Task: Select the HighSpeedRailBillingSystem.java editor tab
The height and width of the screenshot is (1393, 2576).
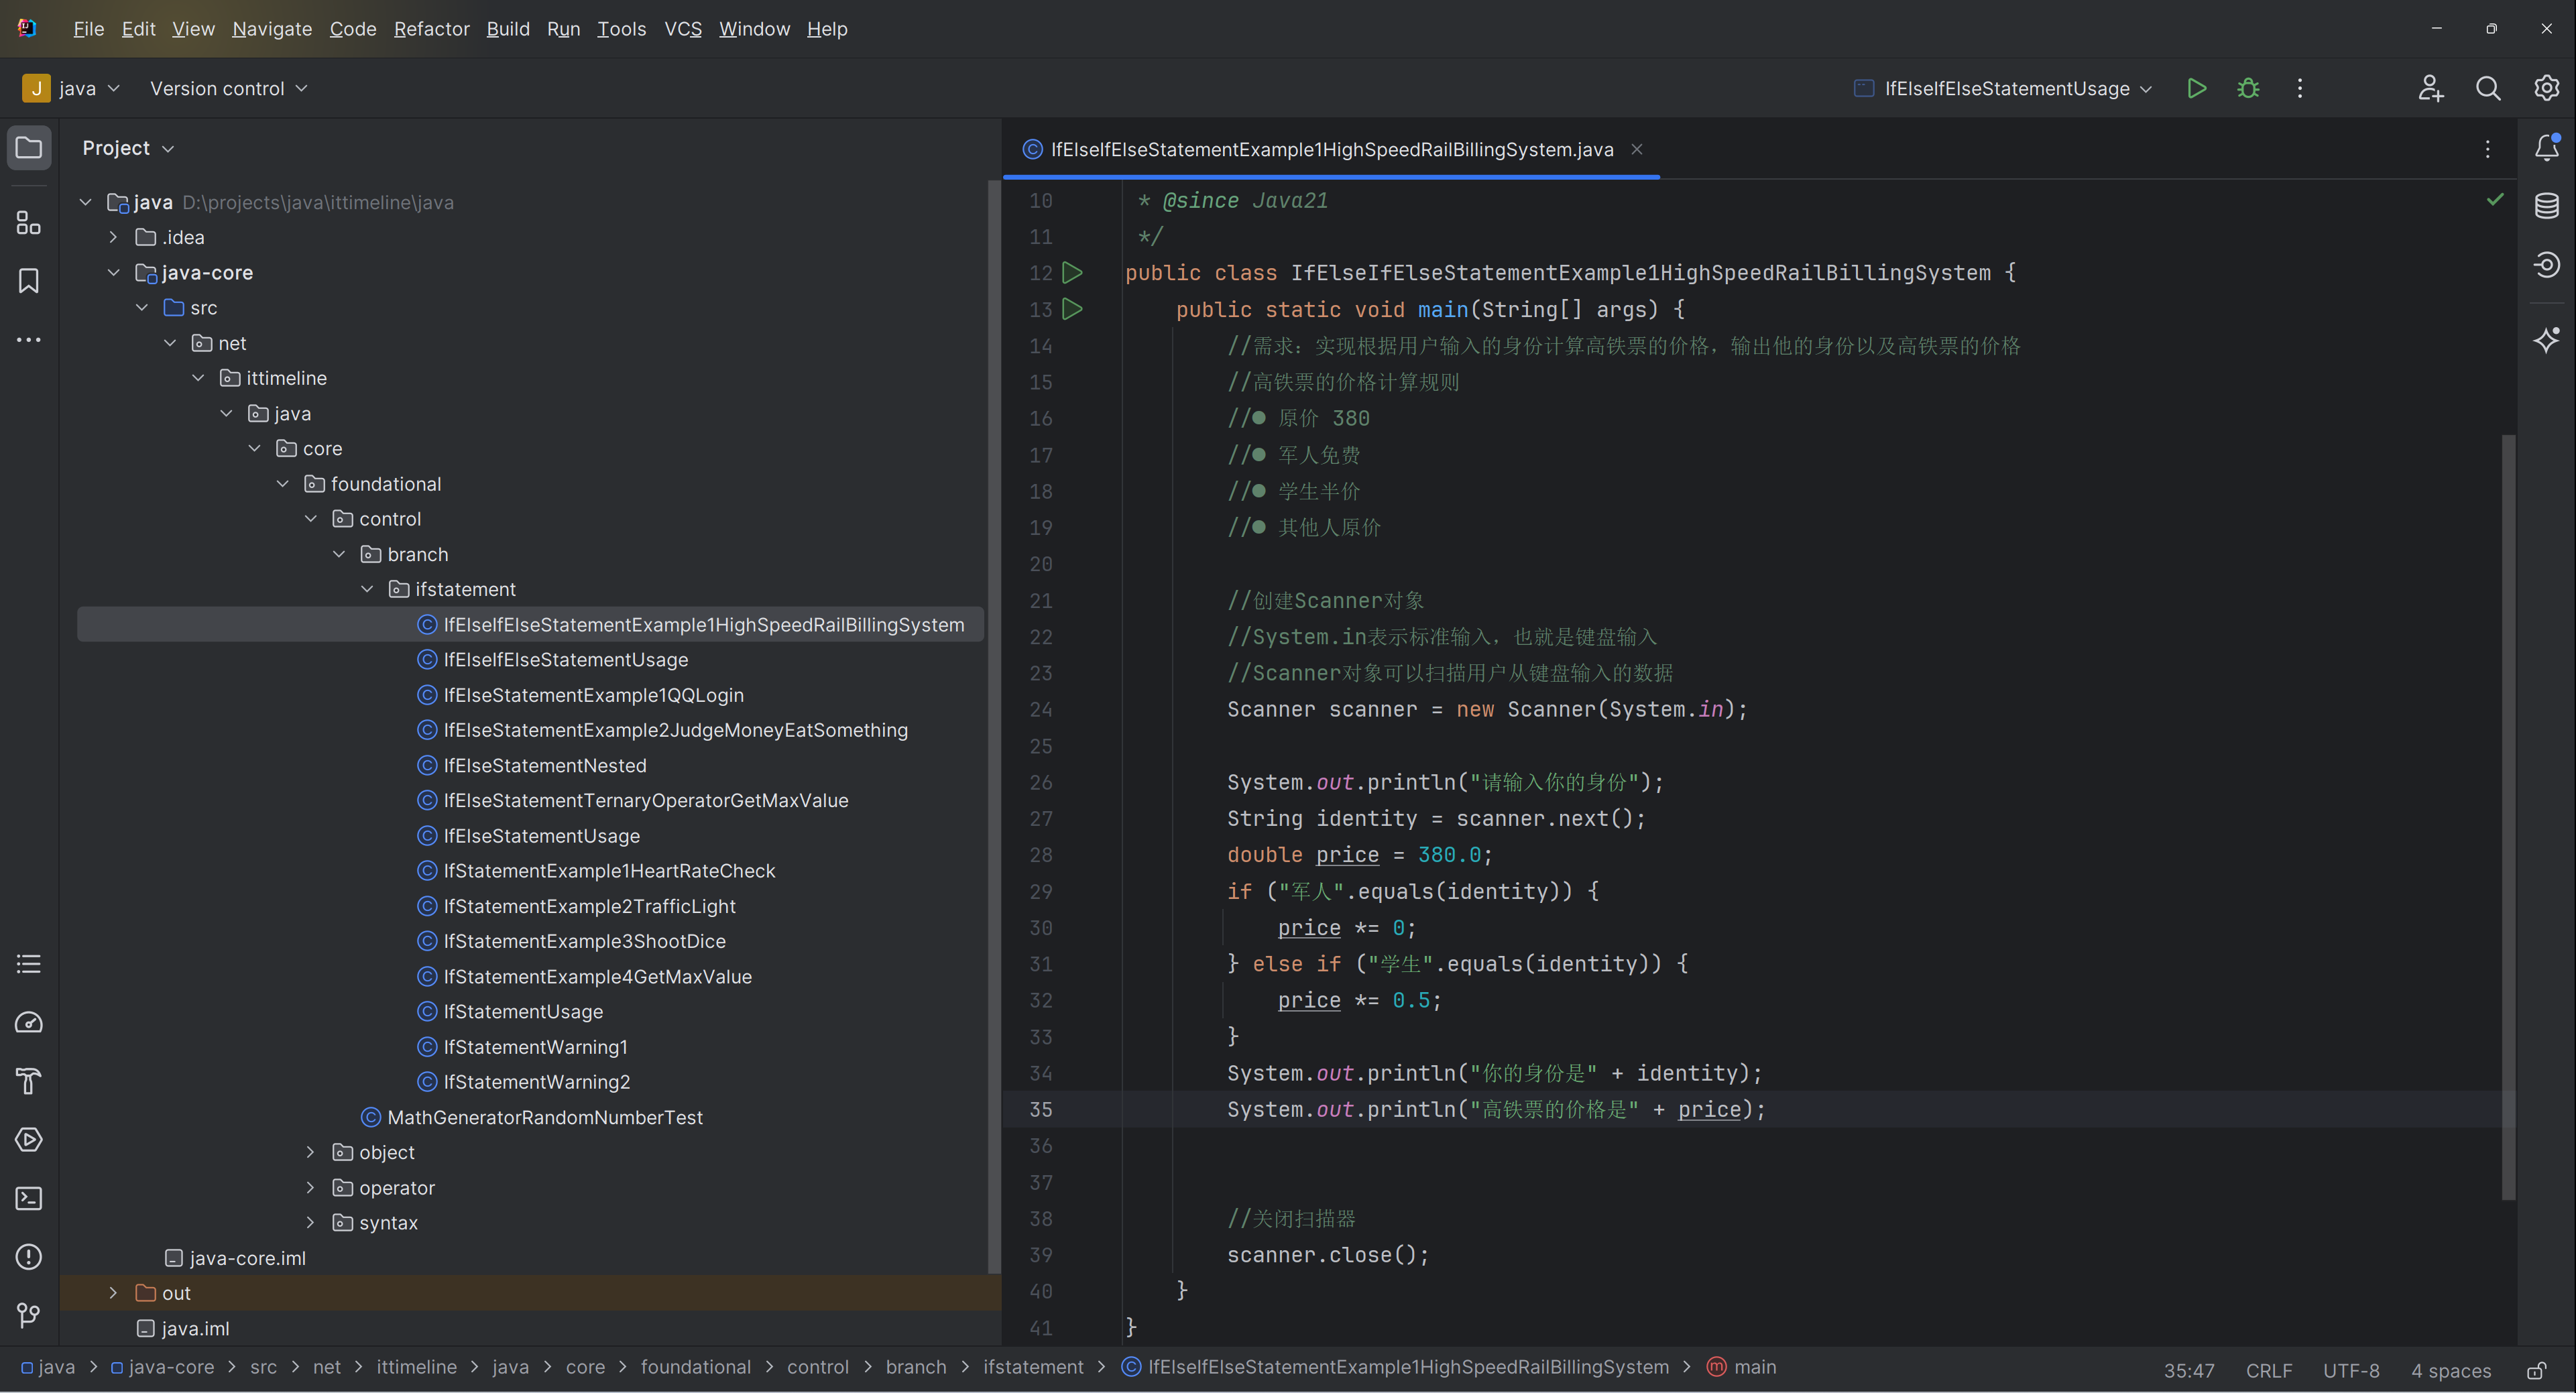Action: (x=1331, y=149)
